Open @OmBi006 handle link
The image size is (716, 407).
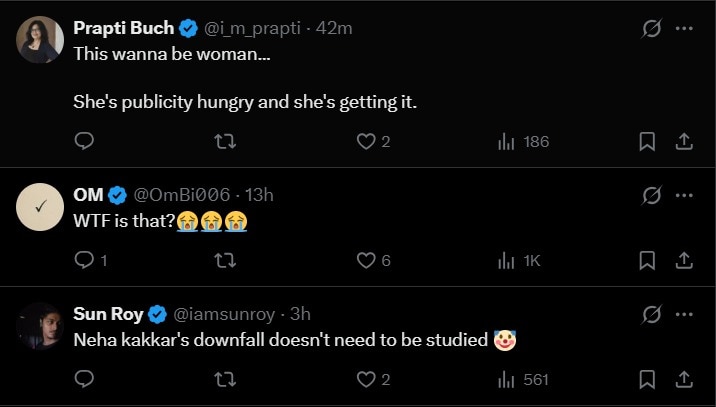(x=178, y=194)
